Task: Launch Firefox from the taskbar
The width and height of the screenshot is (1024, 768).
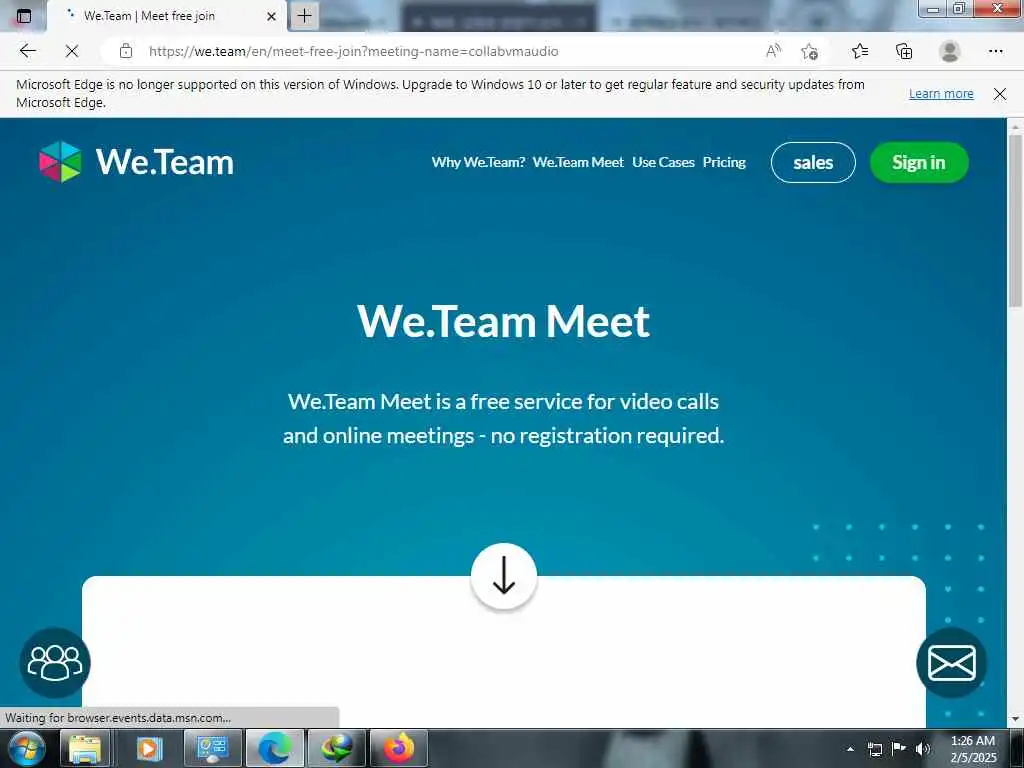Action: [x=399, y=748]
